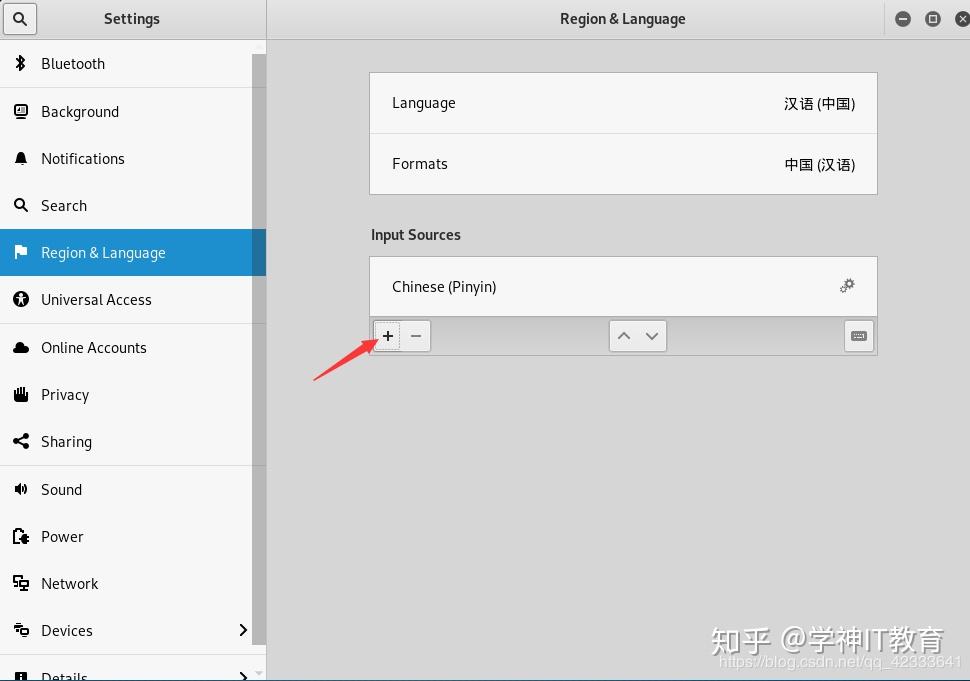Image resolution: width=970 pixels, height=681 pixels.
Task: Click the Notifications bell icon
Action: tap(21, 158)
